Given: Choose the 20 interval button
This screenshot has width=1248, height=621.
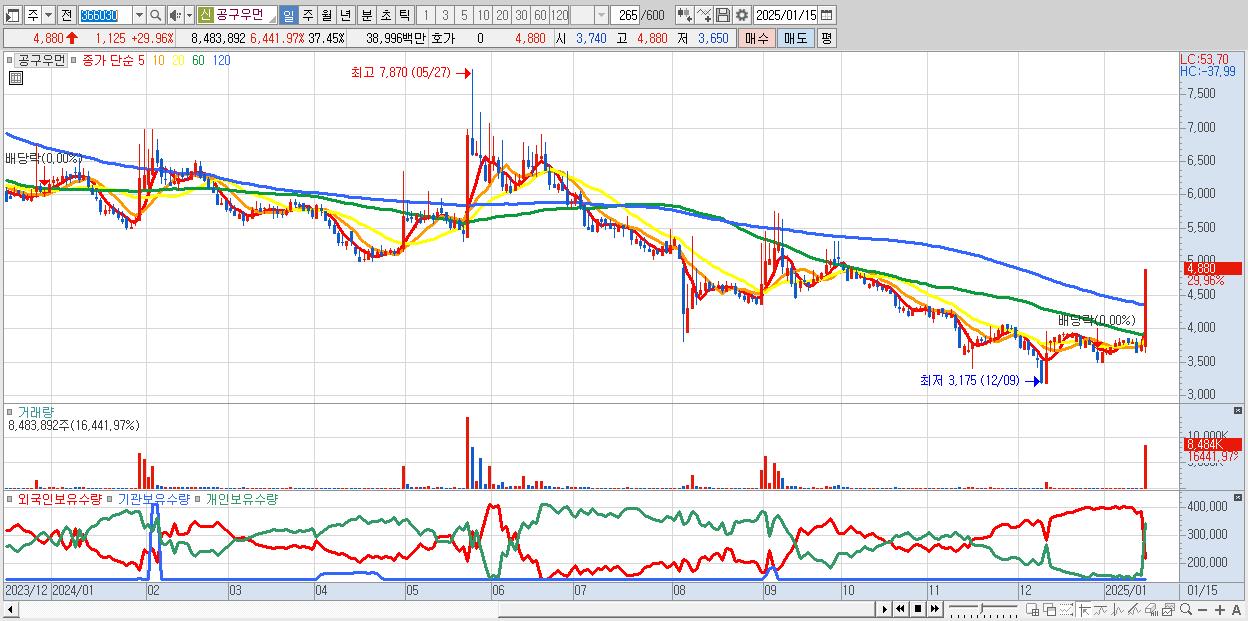Looking at the screenshot, I should 502,15.
